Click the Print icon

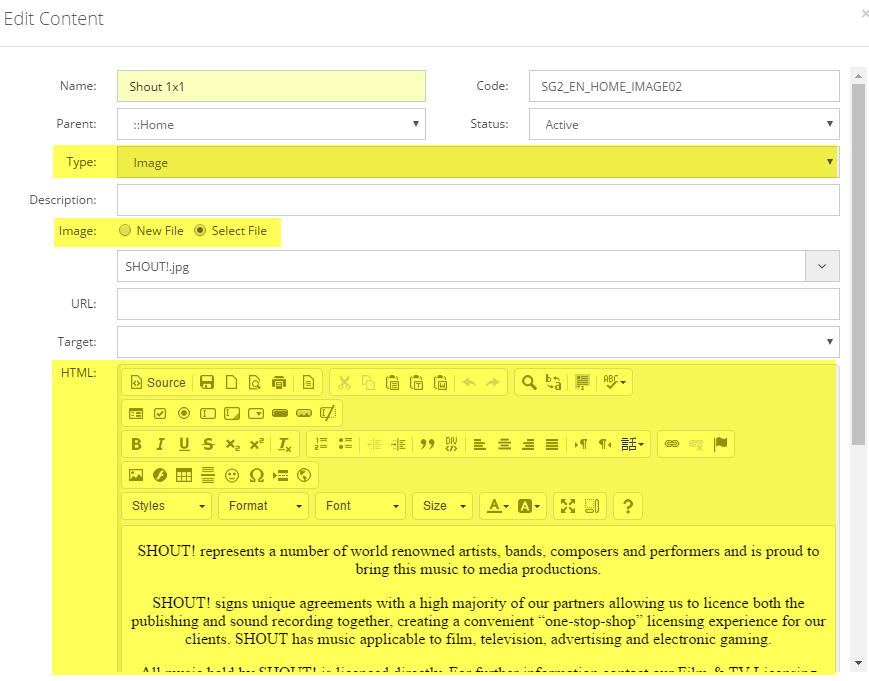(x=279, y=382)
